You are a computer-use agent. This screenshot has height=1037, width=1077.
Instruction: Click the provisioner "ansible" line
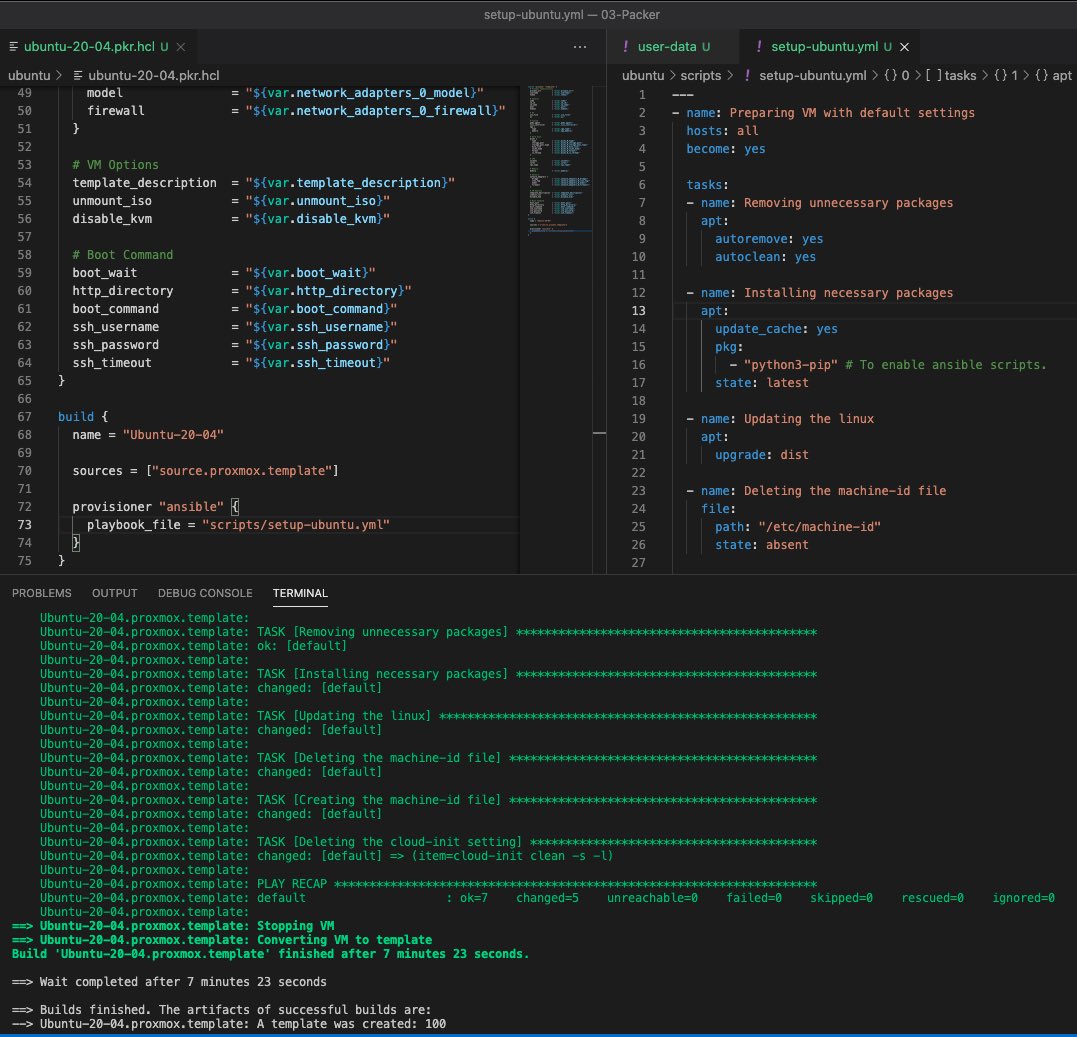pos(155,507)
